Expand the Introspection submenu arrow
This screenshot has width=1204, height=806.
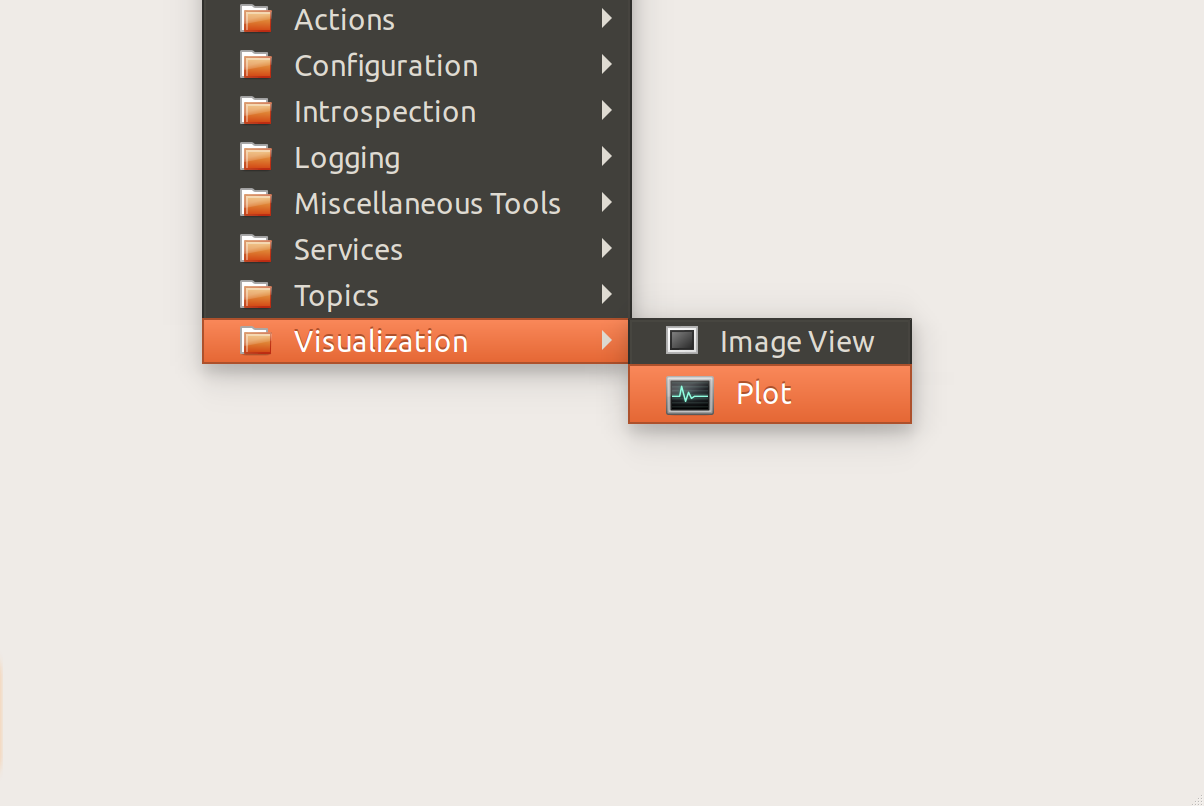click(608, 110)
